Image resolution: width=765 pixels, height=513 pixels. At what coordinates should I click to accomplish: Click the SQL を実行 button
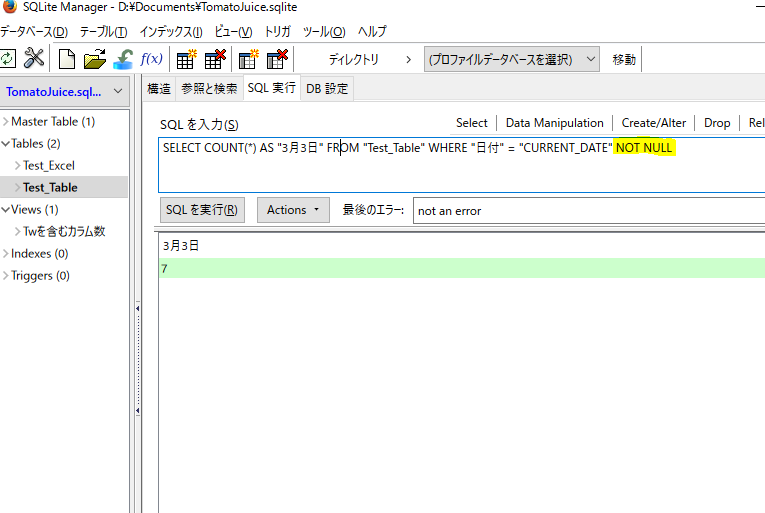tap(203, 210)
